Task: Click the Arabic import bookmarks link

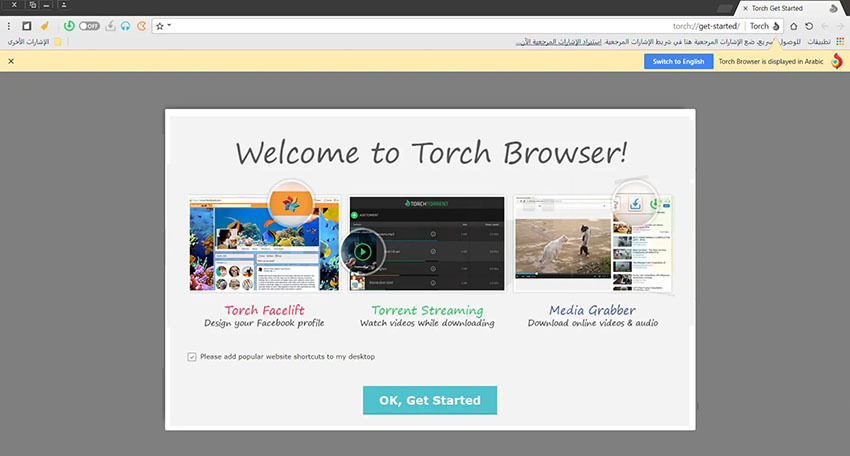Action: click(558, 42)
